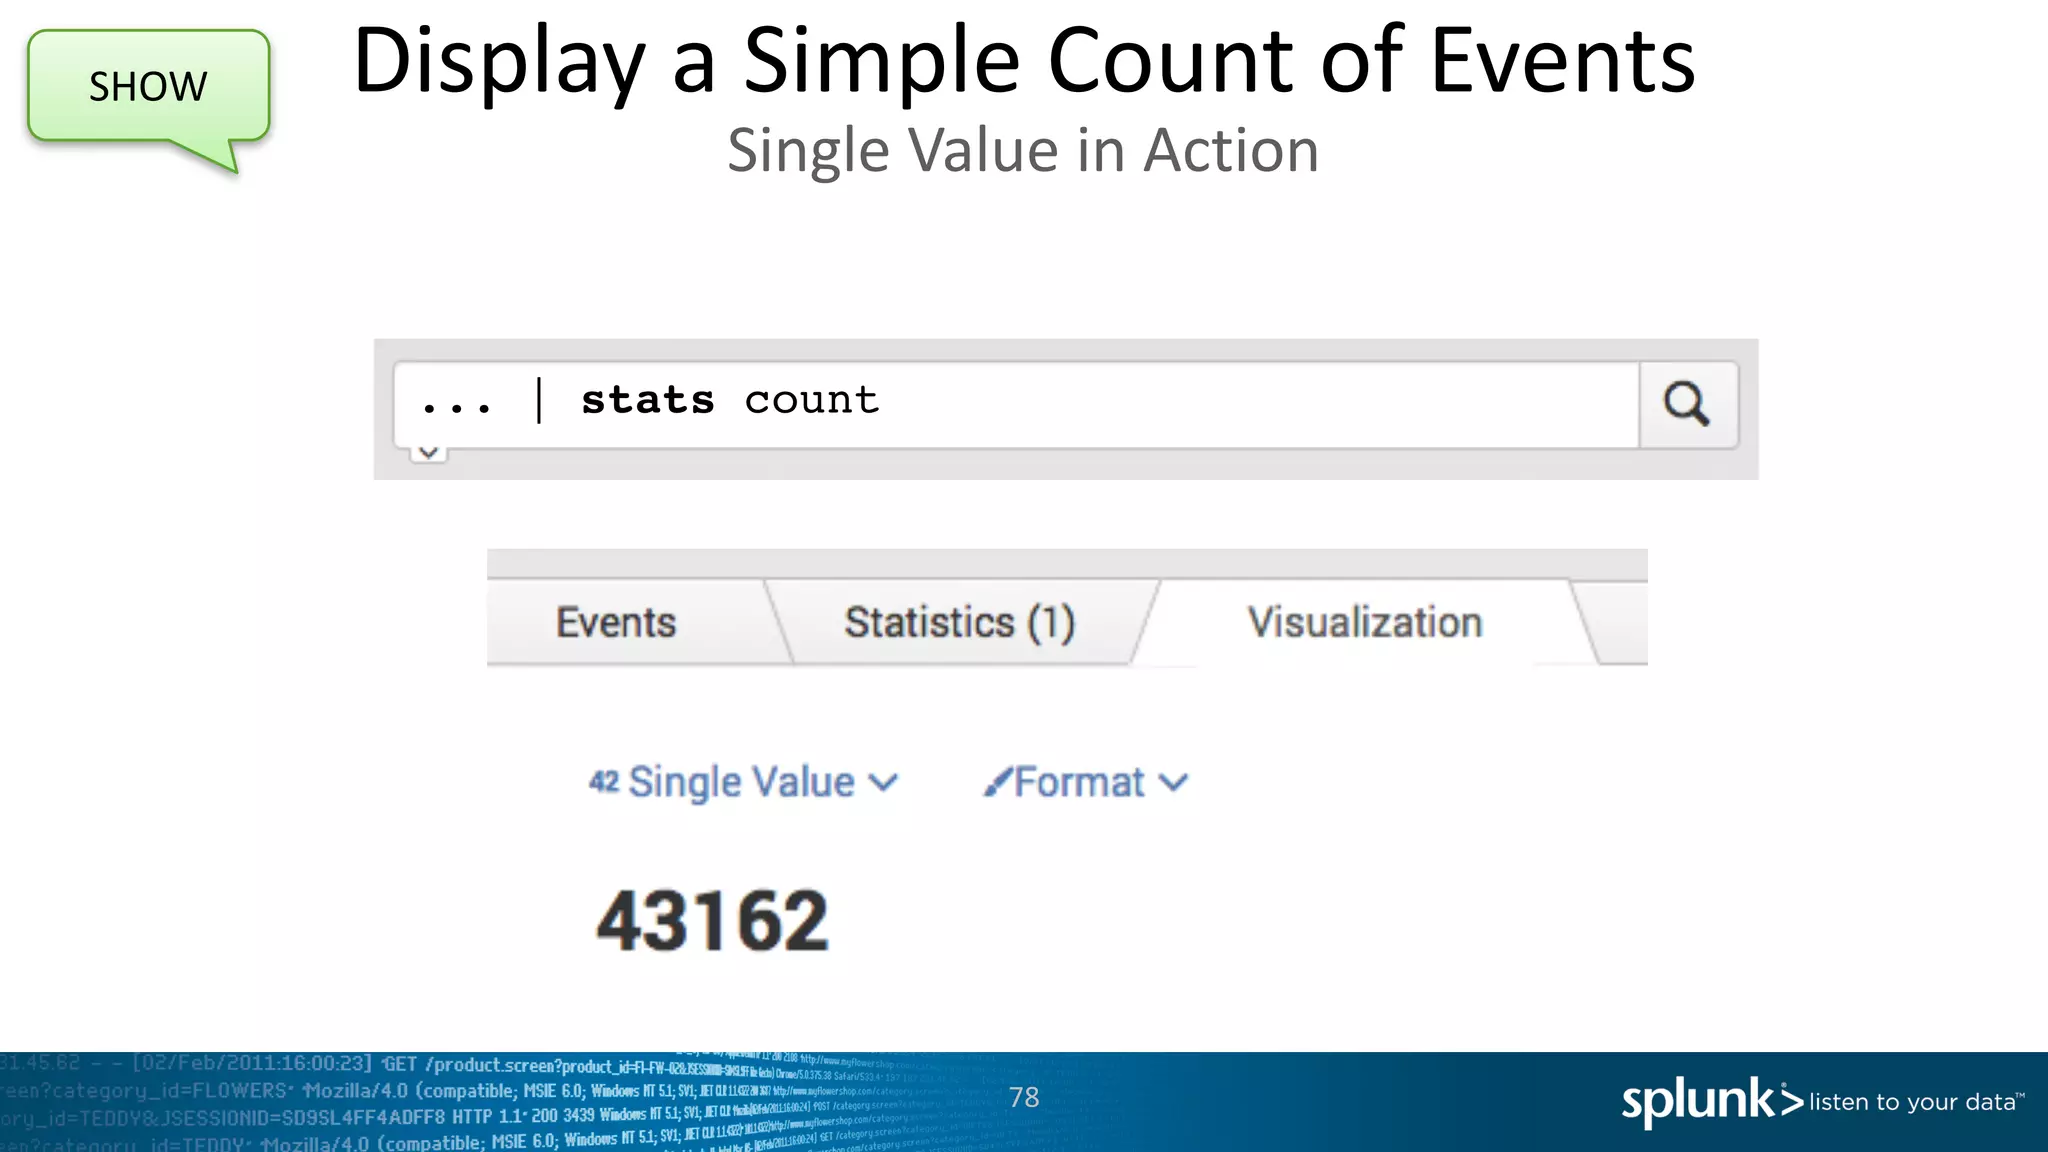
Task: Click the Format paintbrush icon
Action: tap(998, 781)
